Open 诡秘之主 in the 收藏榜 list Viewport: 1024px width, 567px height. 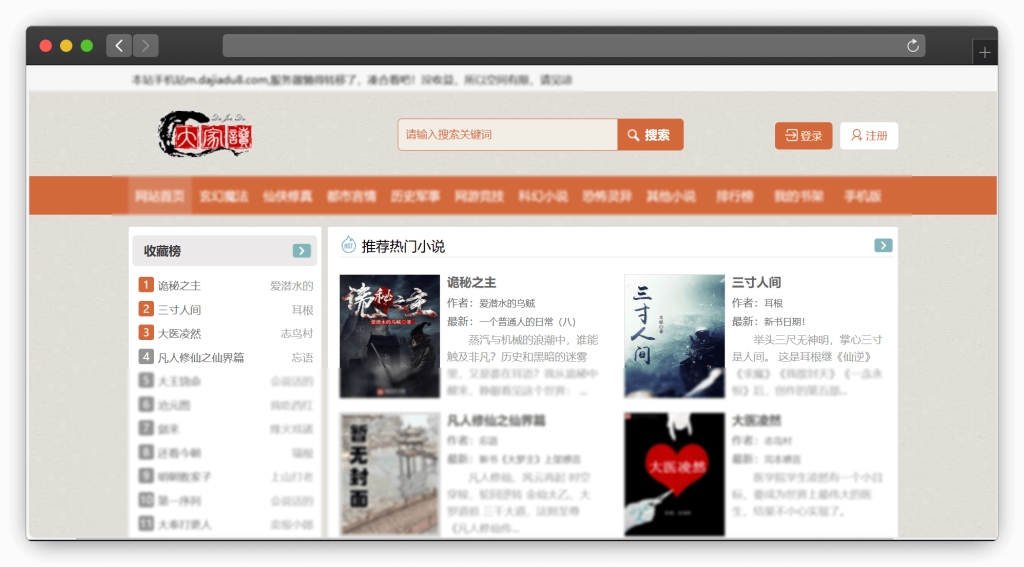(179, 285)
